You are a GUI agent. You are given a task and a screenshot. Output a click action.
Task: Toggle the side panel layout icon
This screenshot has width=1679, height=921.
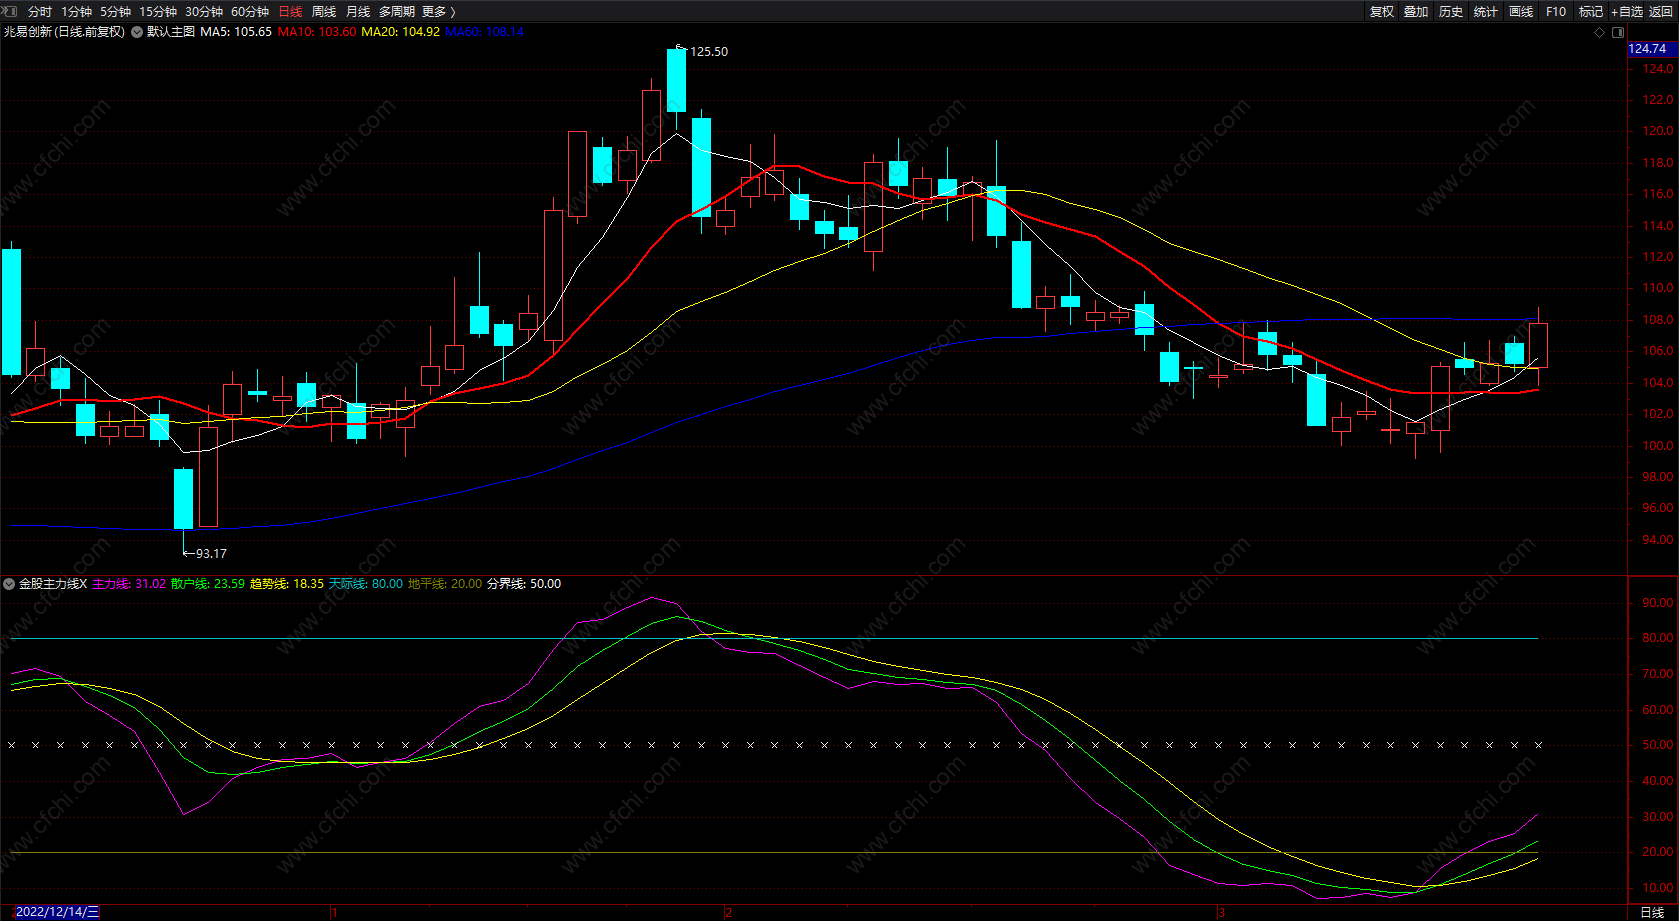(x=1618, y=32)
